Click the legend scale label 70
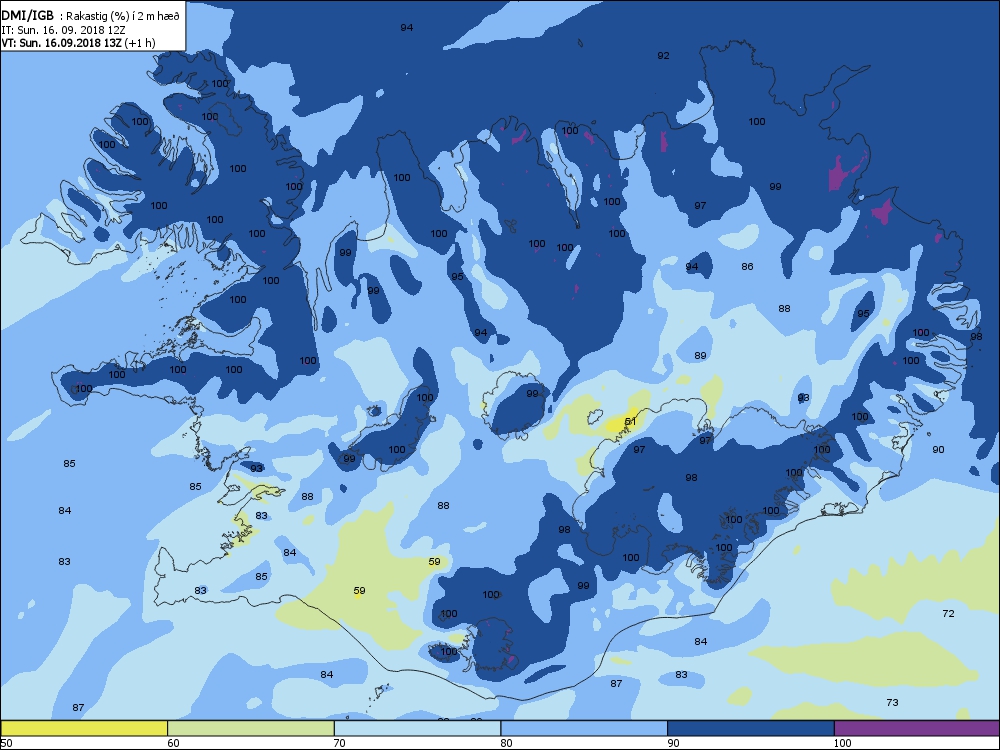Screen dimensions: 1000x750 (x=340, y=743)
